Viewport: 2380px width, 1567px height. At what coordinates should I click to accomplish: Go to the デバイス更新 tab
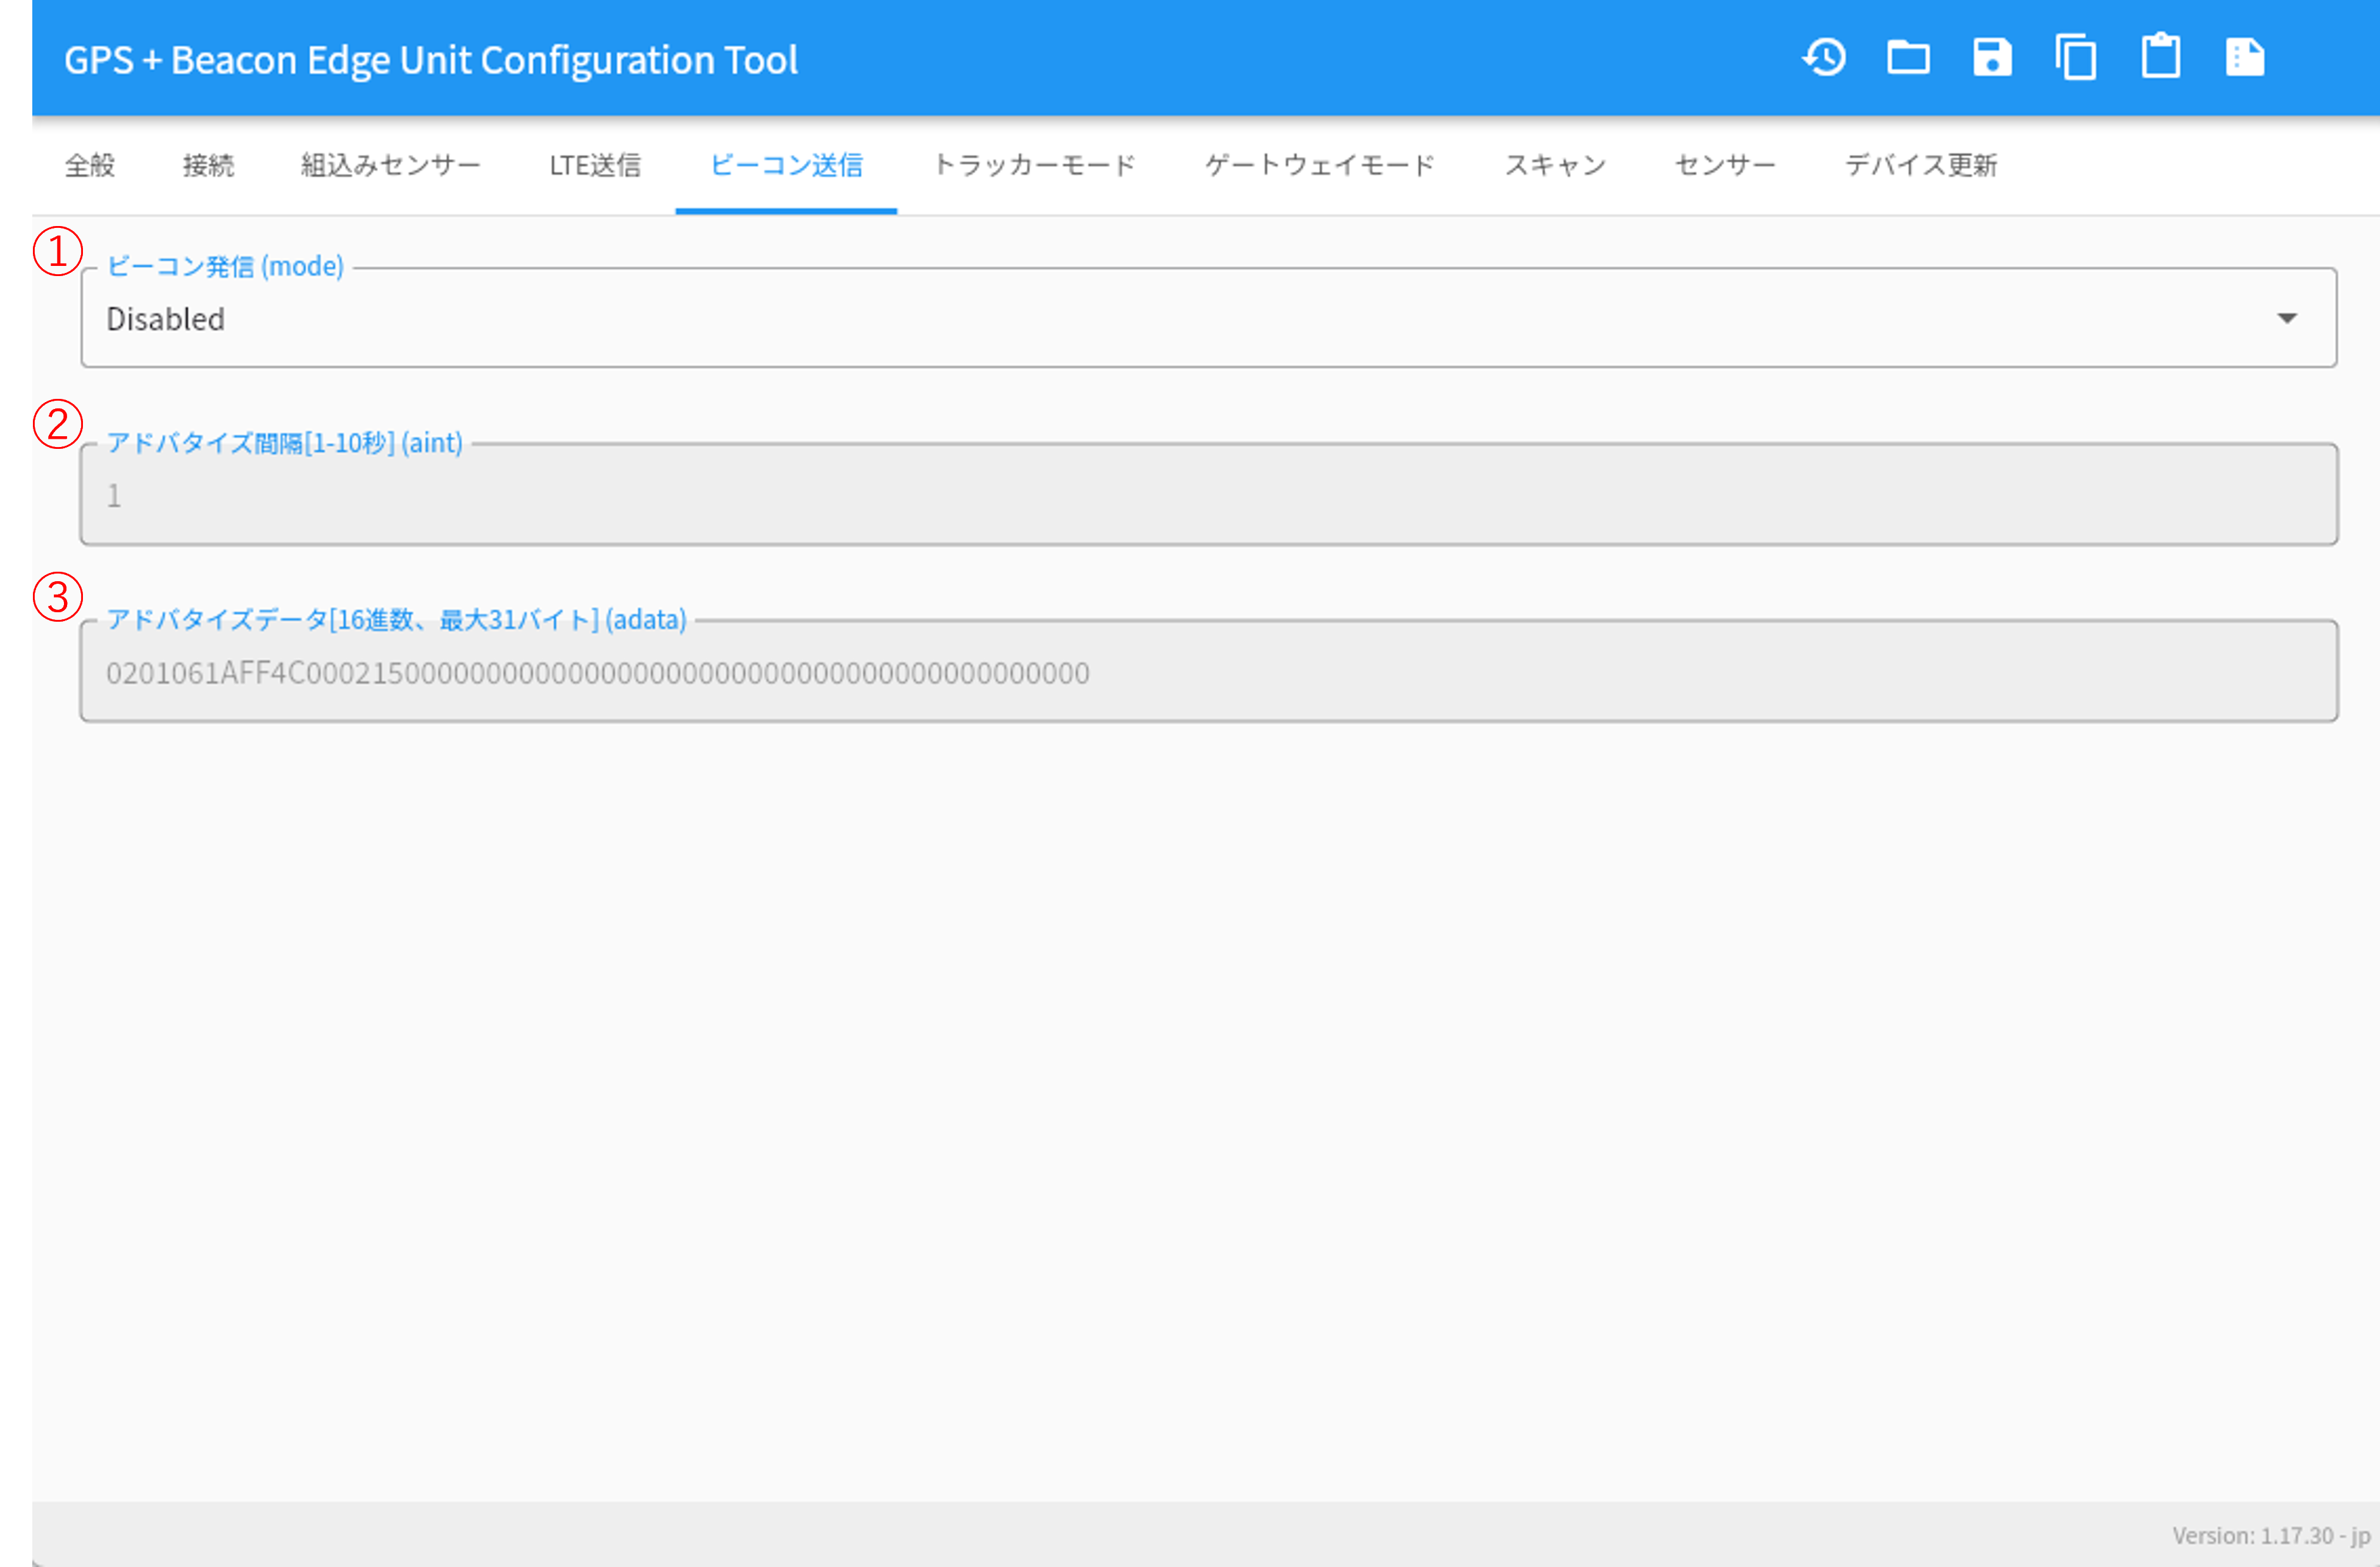pyautogui.click(x=1921, y=165)
